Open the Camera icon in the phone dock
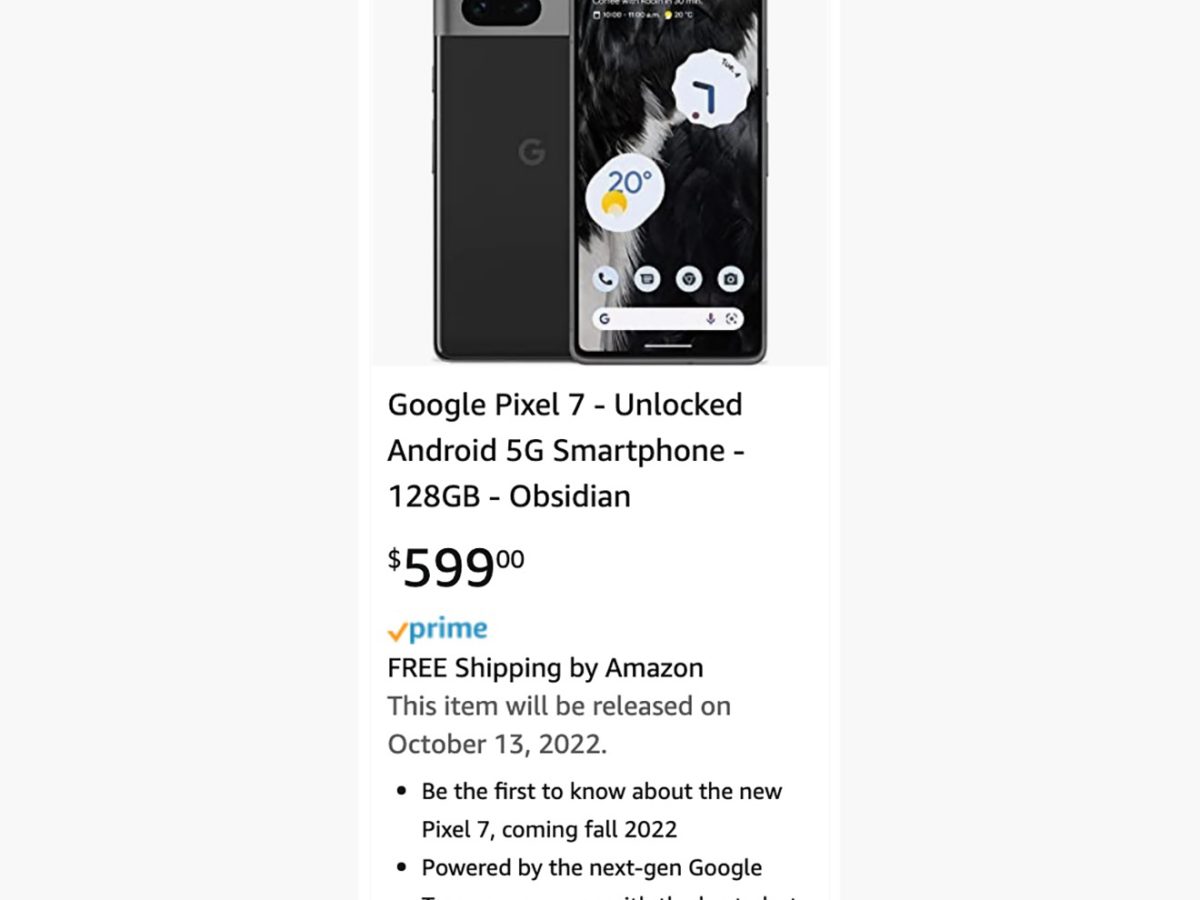1200x900 pixels. coord(731,279)
